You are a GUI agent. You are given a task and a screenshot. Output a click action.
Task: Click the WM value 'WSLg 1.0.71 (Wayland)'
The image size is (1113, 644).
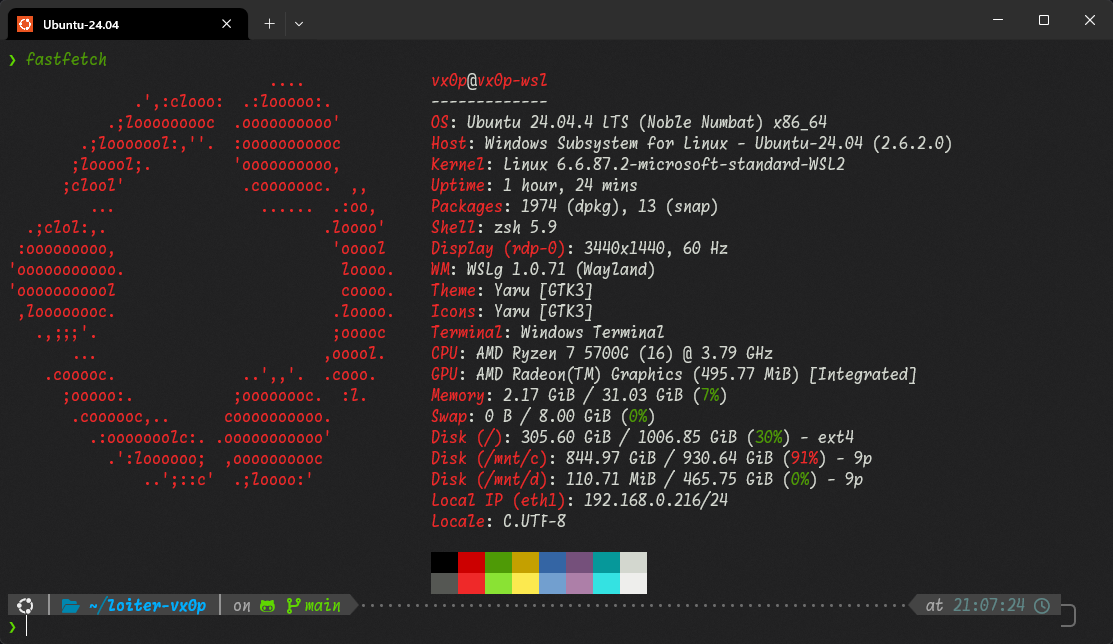point(561,269)
